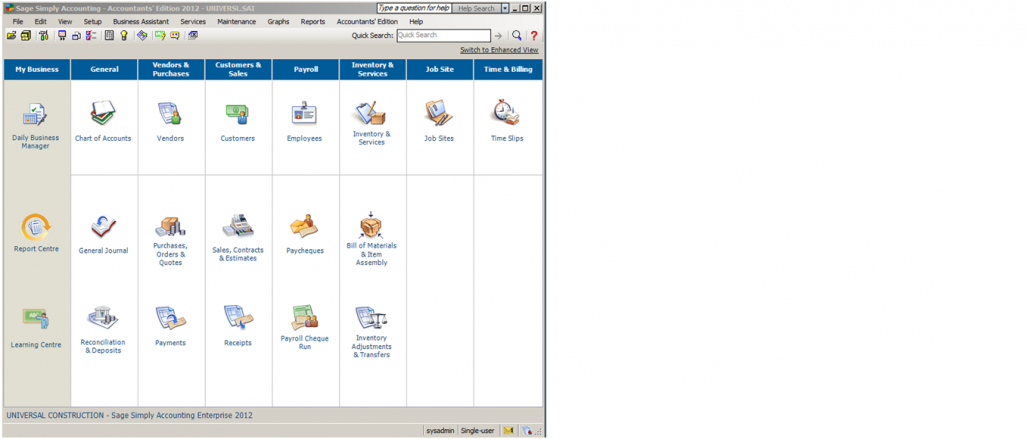Screen dimensions: 1029x439
Task: Open the Paycheques journal
Action: tap(304, 226)
